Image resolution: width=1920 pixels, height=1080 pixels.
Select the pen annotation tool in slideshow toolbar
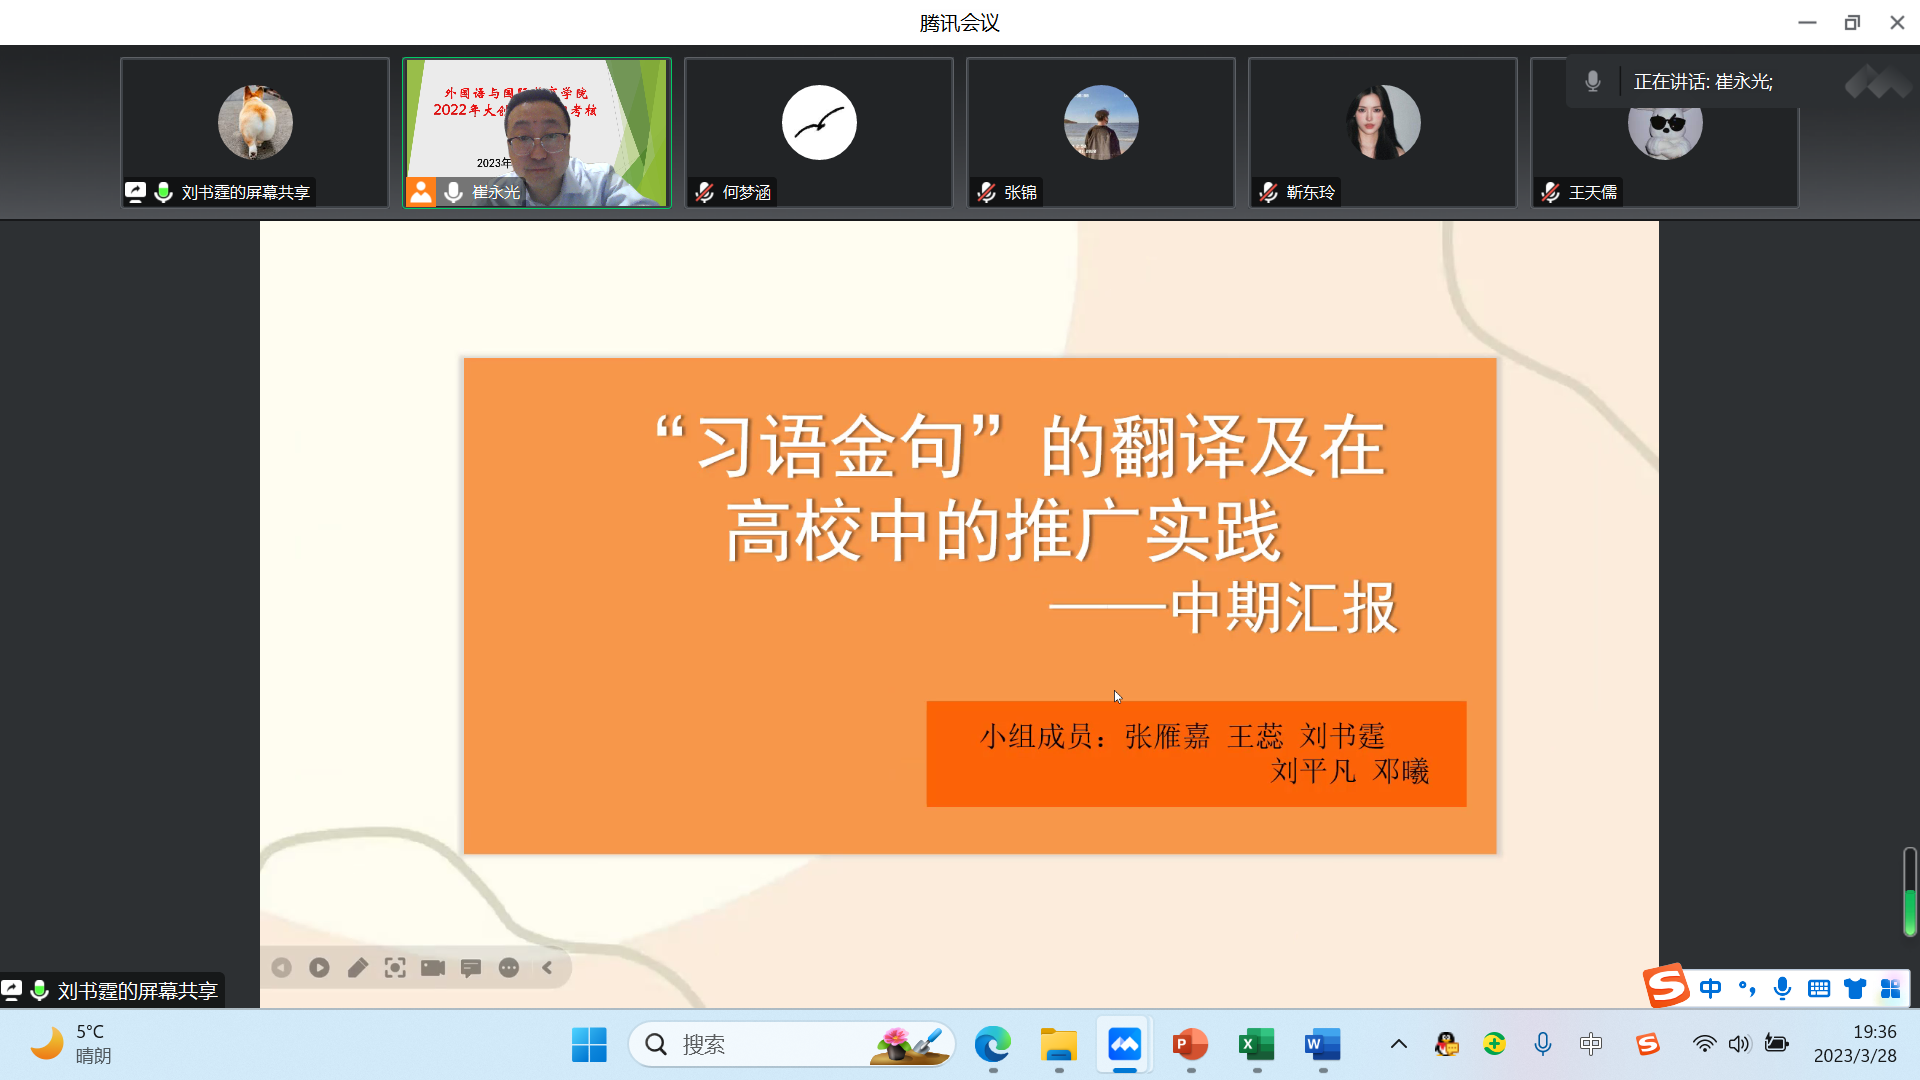(357, 968)
